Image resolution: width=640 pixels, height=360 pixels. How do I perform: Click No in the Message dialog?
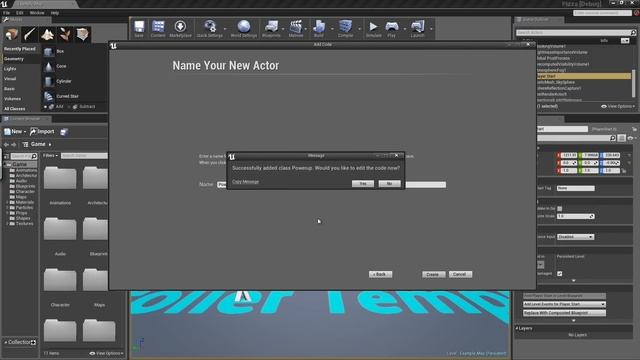(389, 184)
